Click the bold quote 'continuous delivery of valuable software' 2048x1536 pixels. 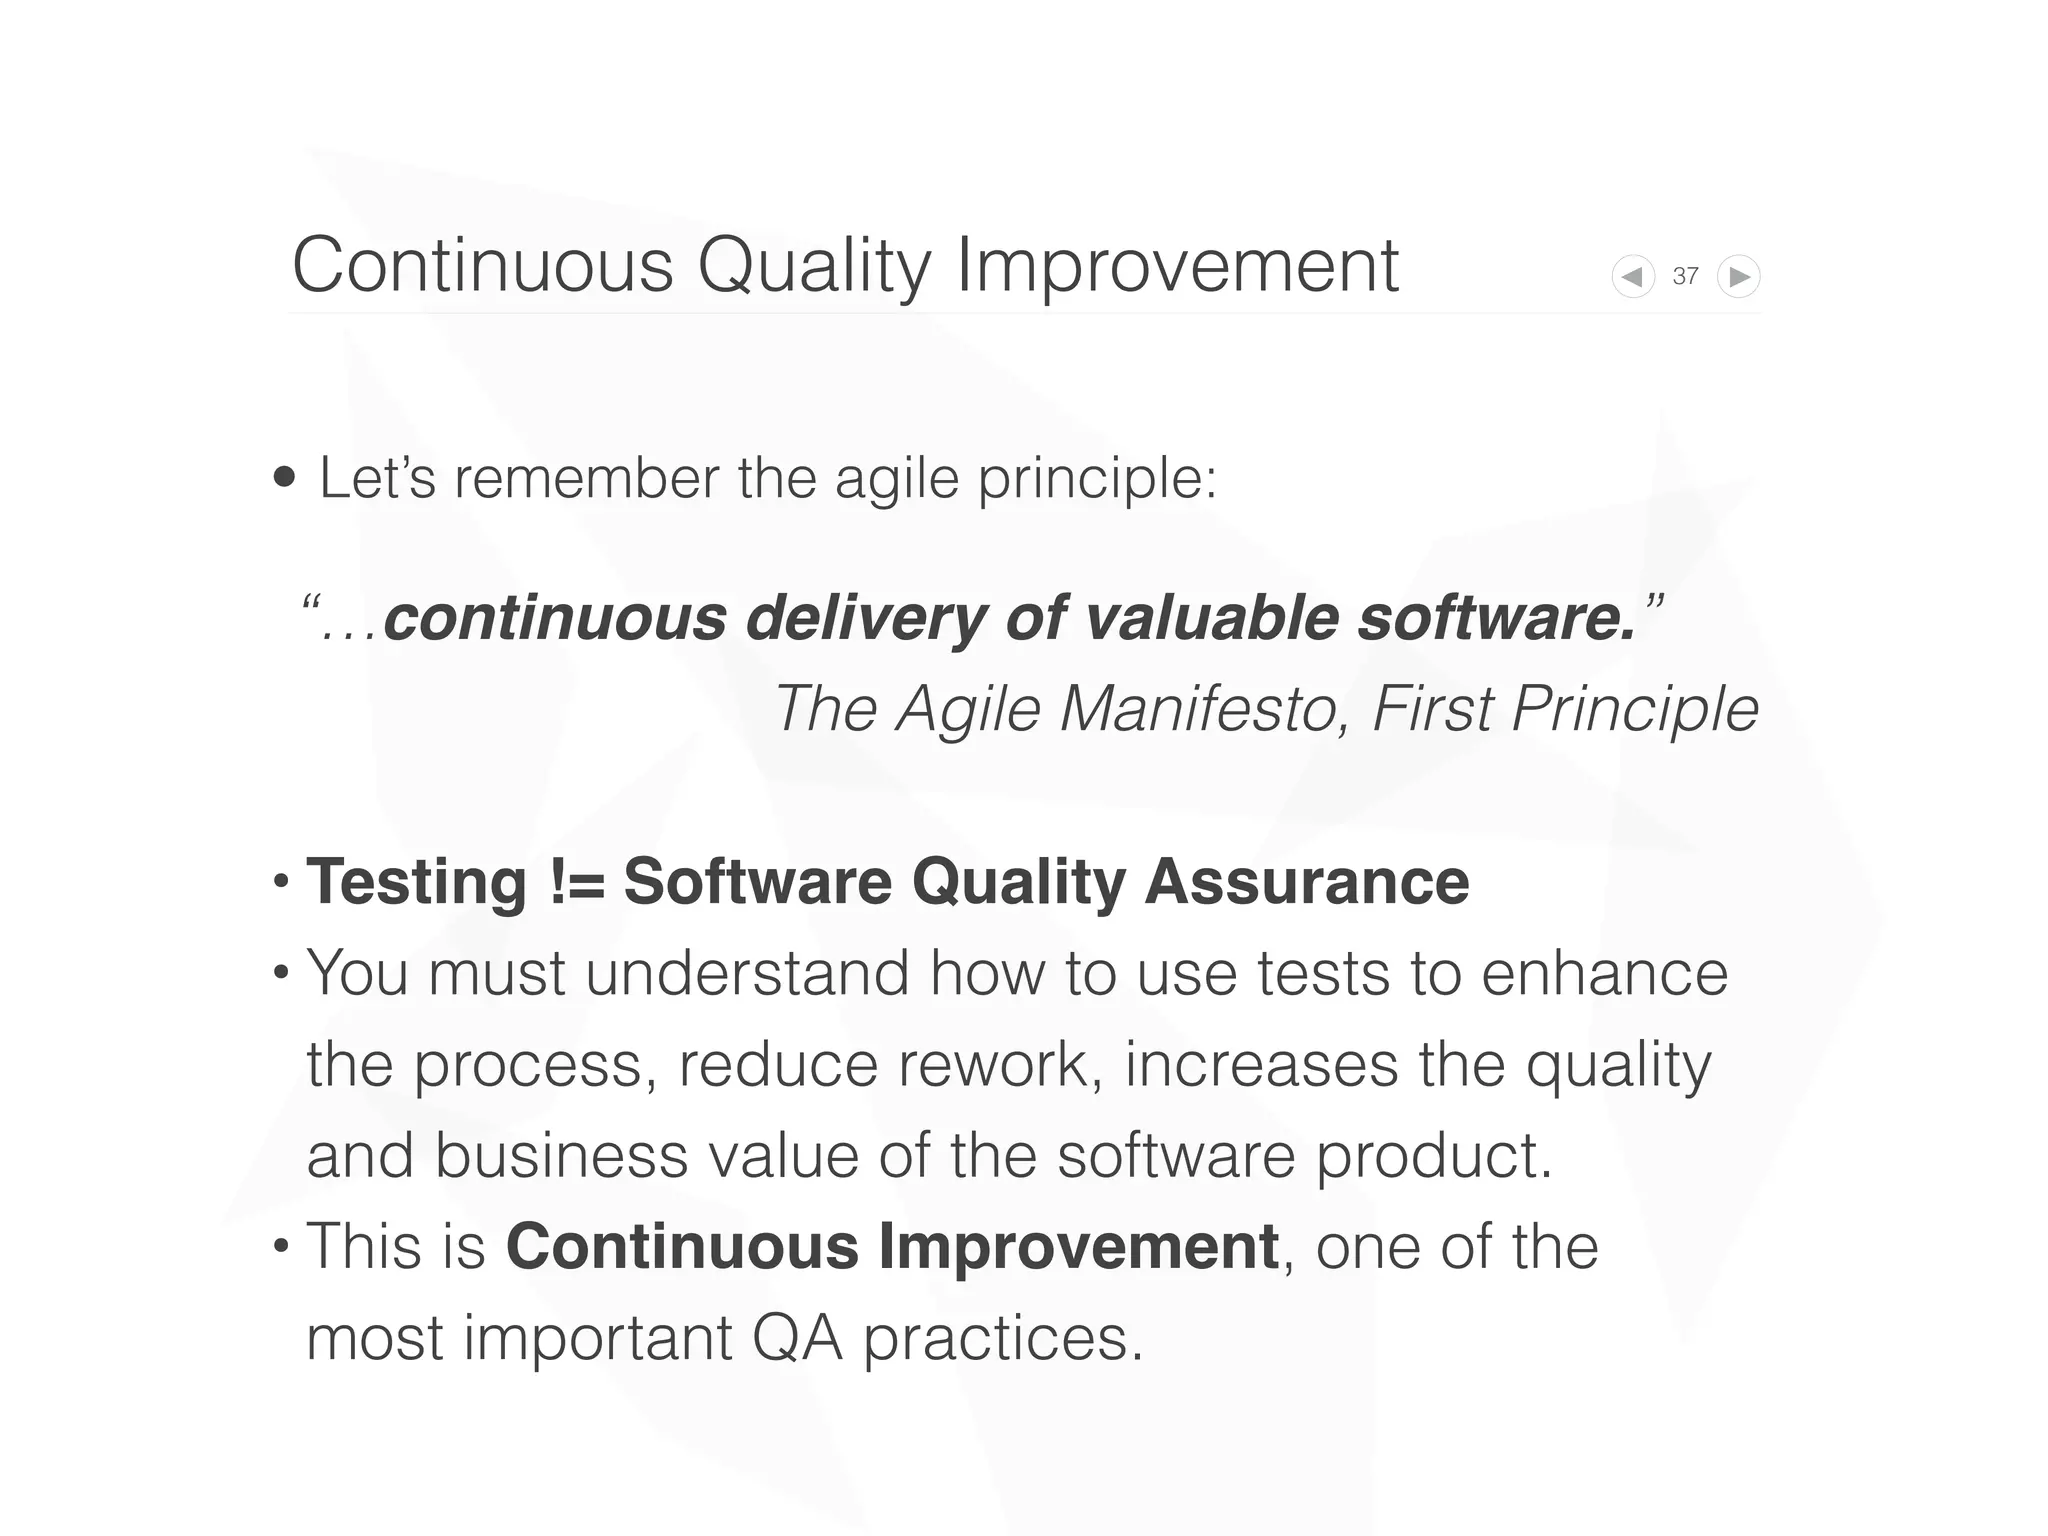coord(1010,618)
